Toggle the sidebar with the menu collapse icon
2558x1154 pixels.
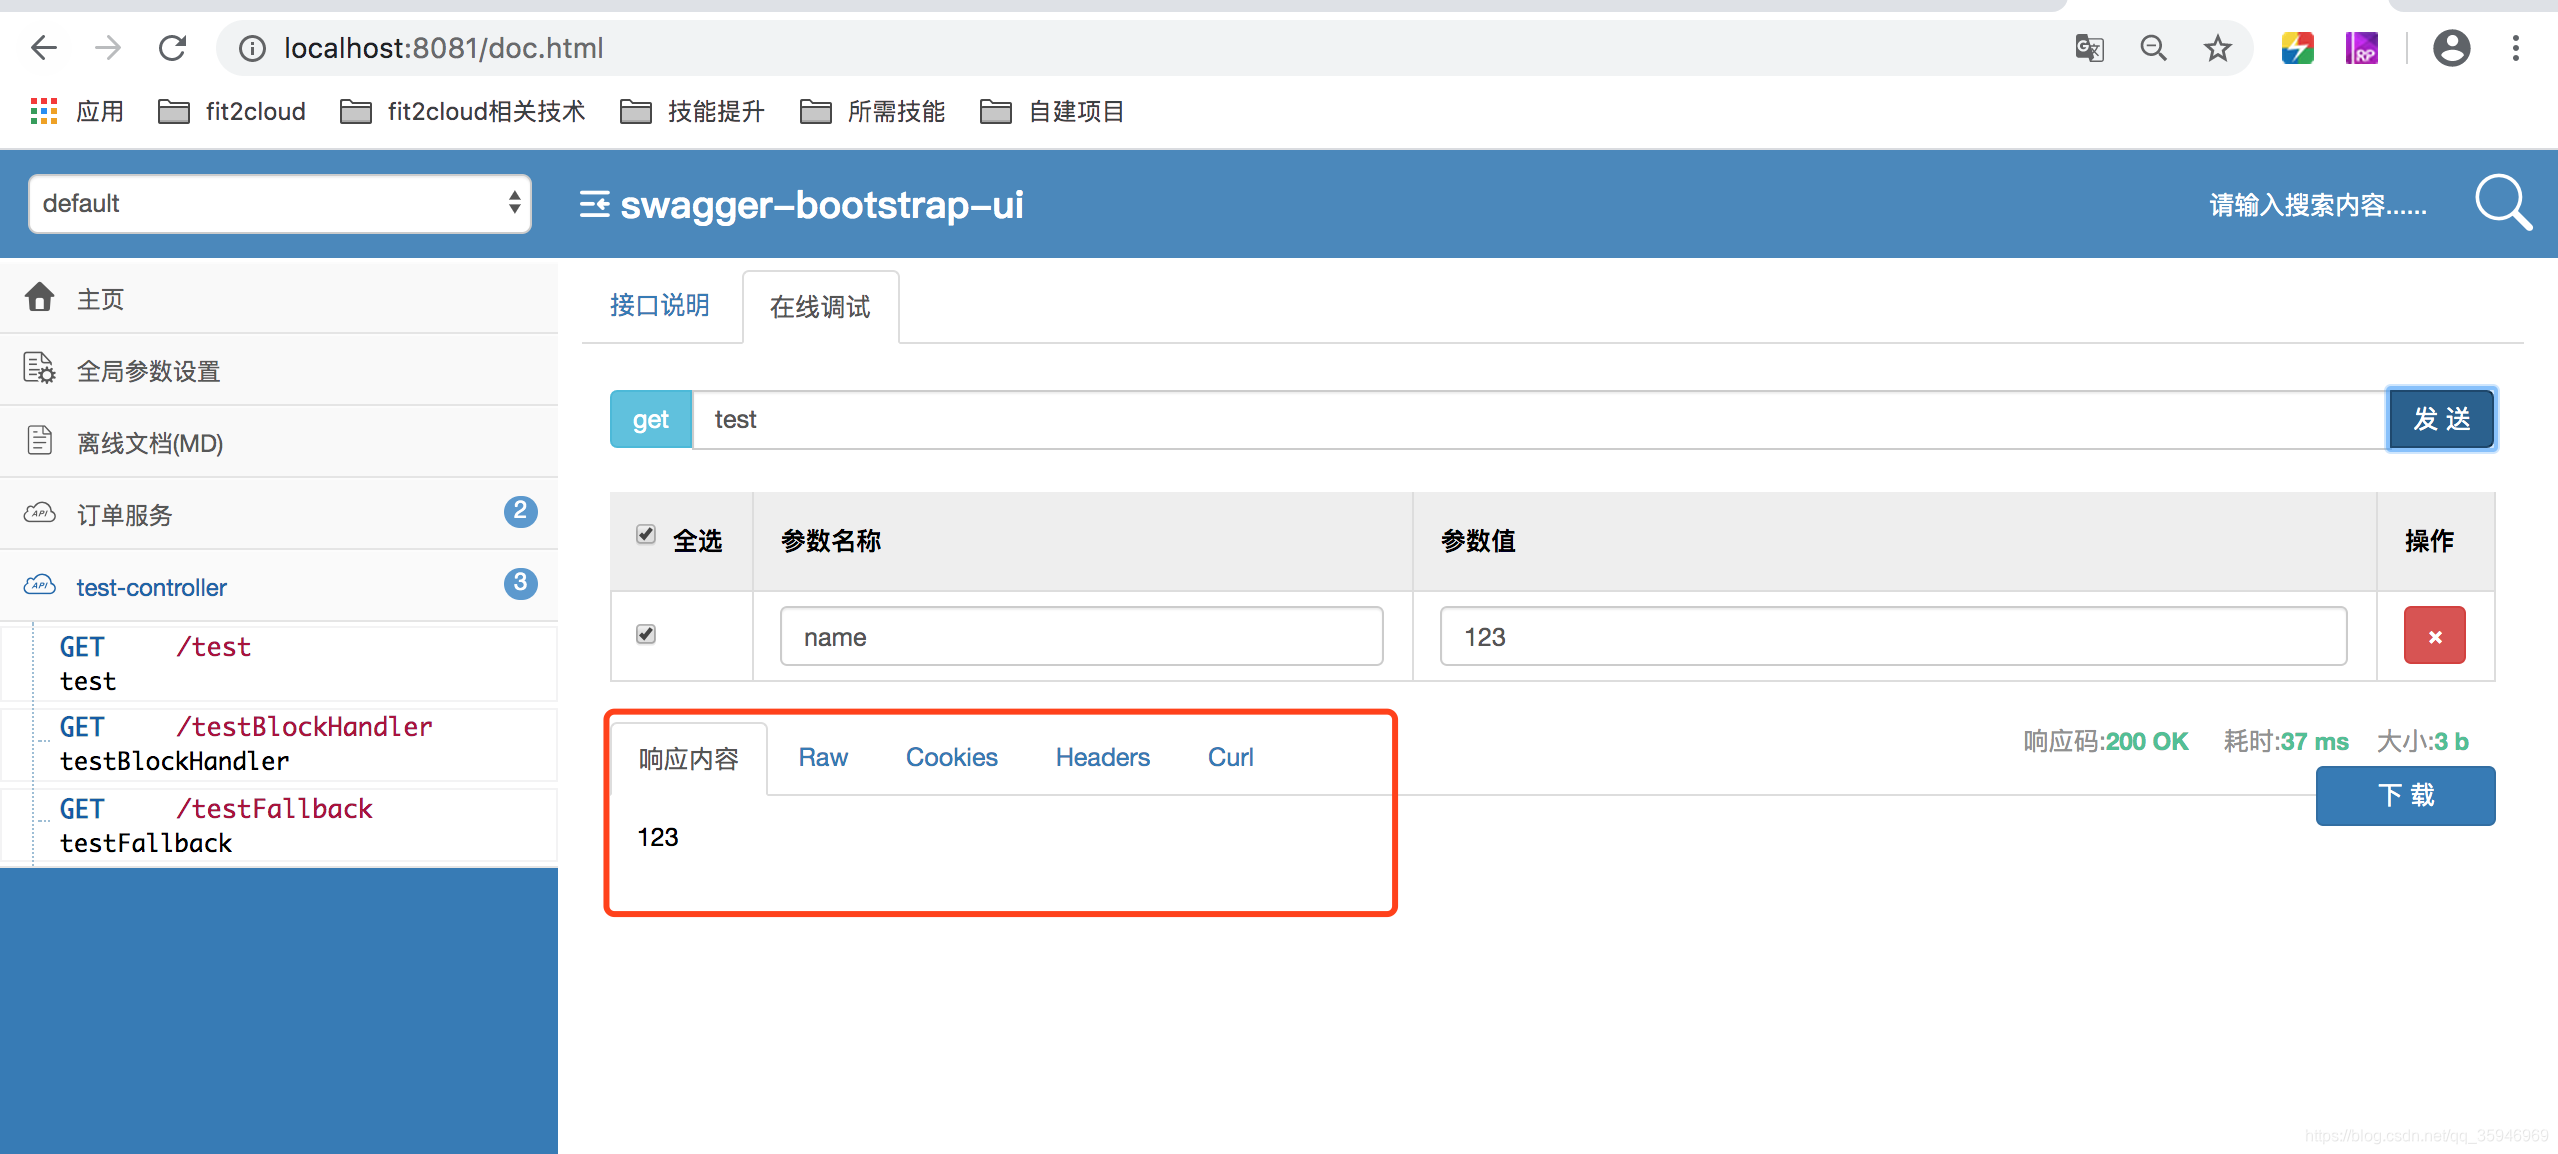[x=594, y=204]
